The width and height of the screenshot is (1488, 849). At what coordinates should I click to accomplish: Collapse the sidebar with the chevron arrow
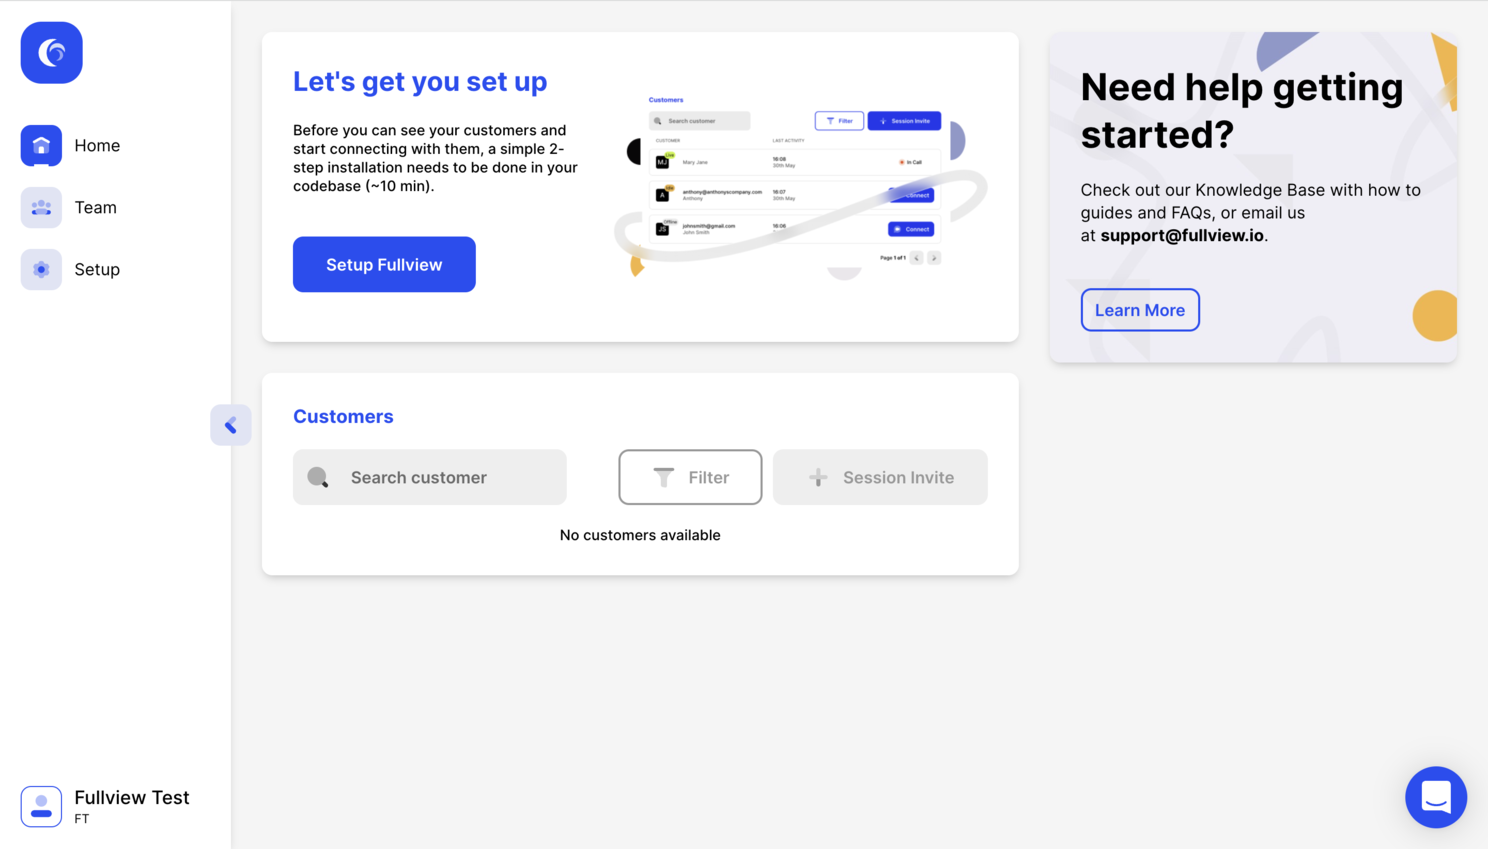tap(231, 425)
